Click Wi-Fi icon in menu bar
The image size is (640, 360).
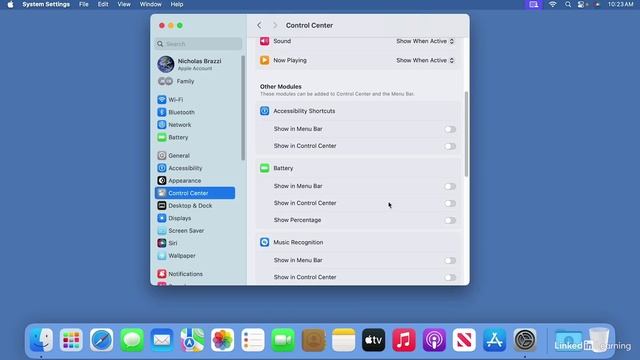(553, 4)
